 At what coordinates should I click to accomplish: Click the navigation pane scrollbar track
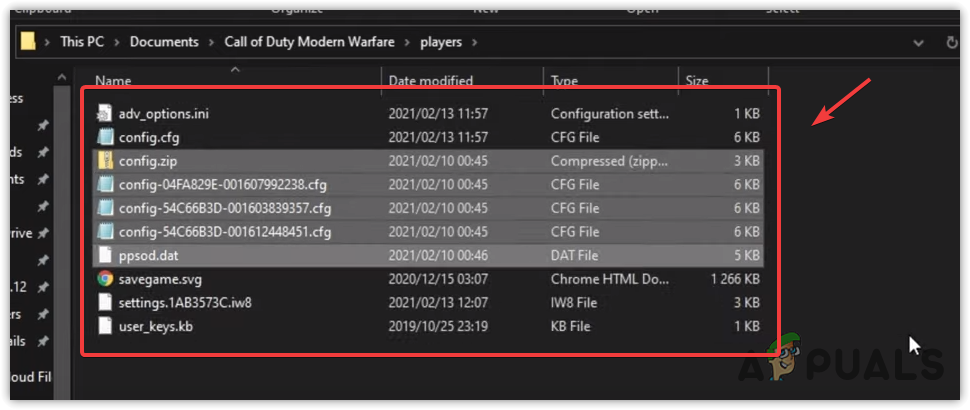[x=62, y=244]
